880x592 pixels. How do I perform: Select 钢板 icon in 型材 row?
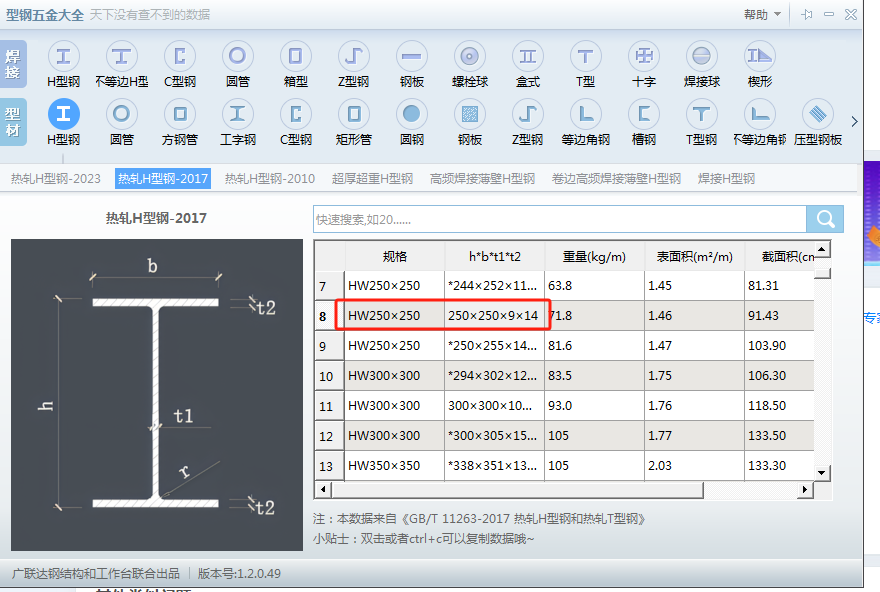click(x=470, y=114)
